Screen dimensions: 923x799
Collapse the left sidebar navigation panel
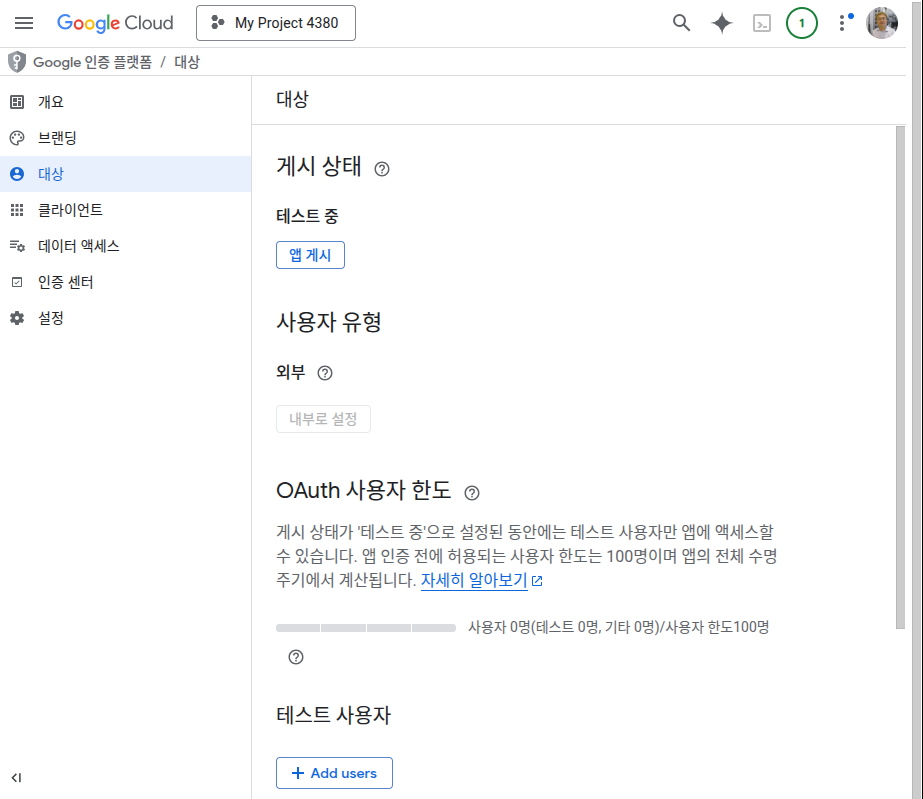click(17, 777)
